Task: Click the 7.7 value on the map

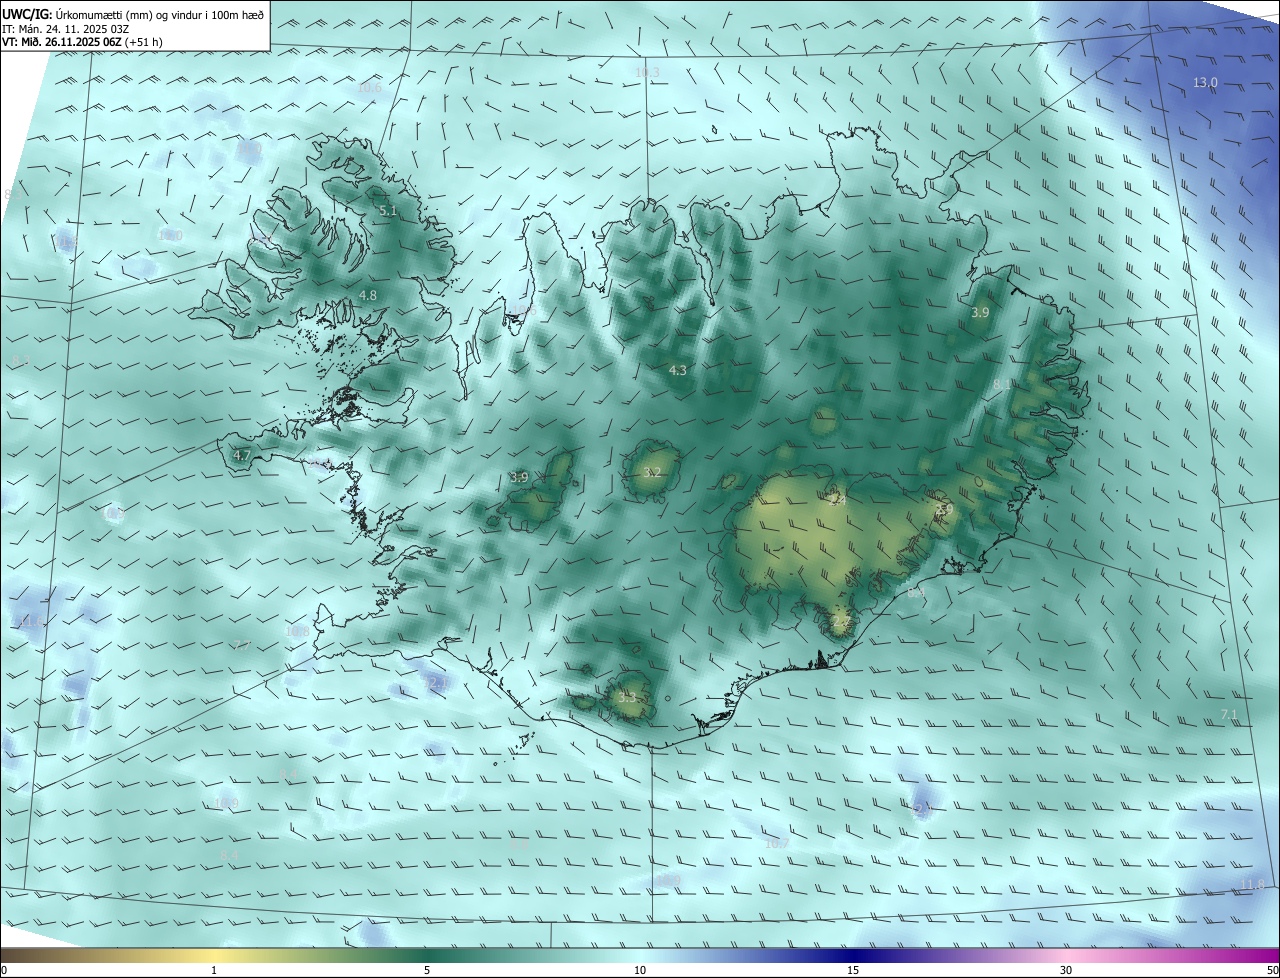Action: pos(242,645)
